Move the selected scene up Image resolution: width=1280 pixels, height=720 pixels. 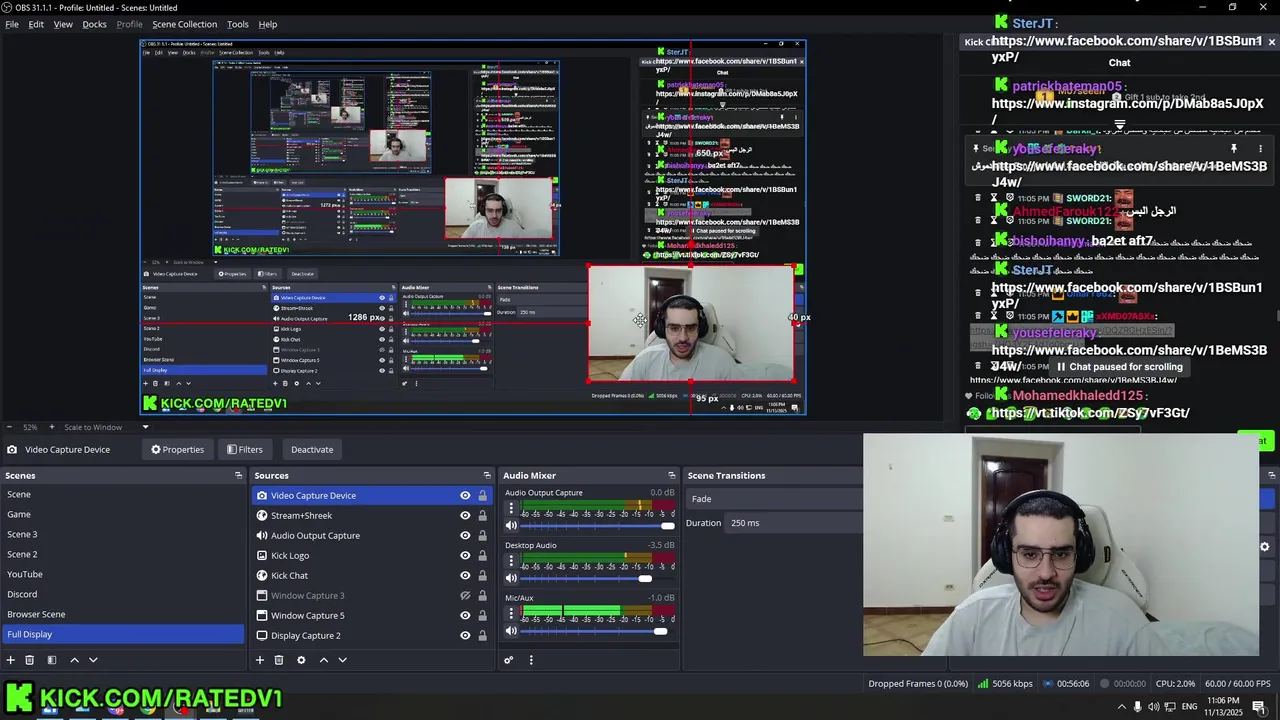(x=74, y=660)
